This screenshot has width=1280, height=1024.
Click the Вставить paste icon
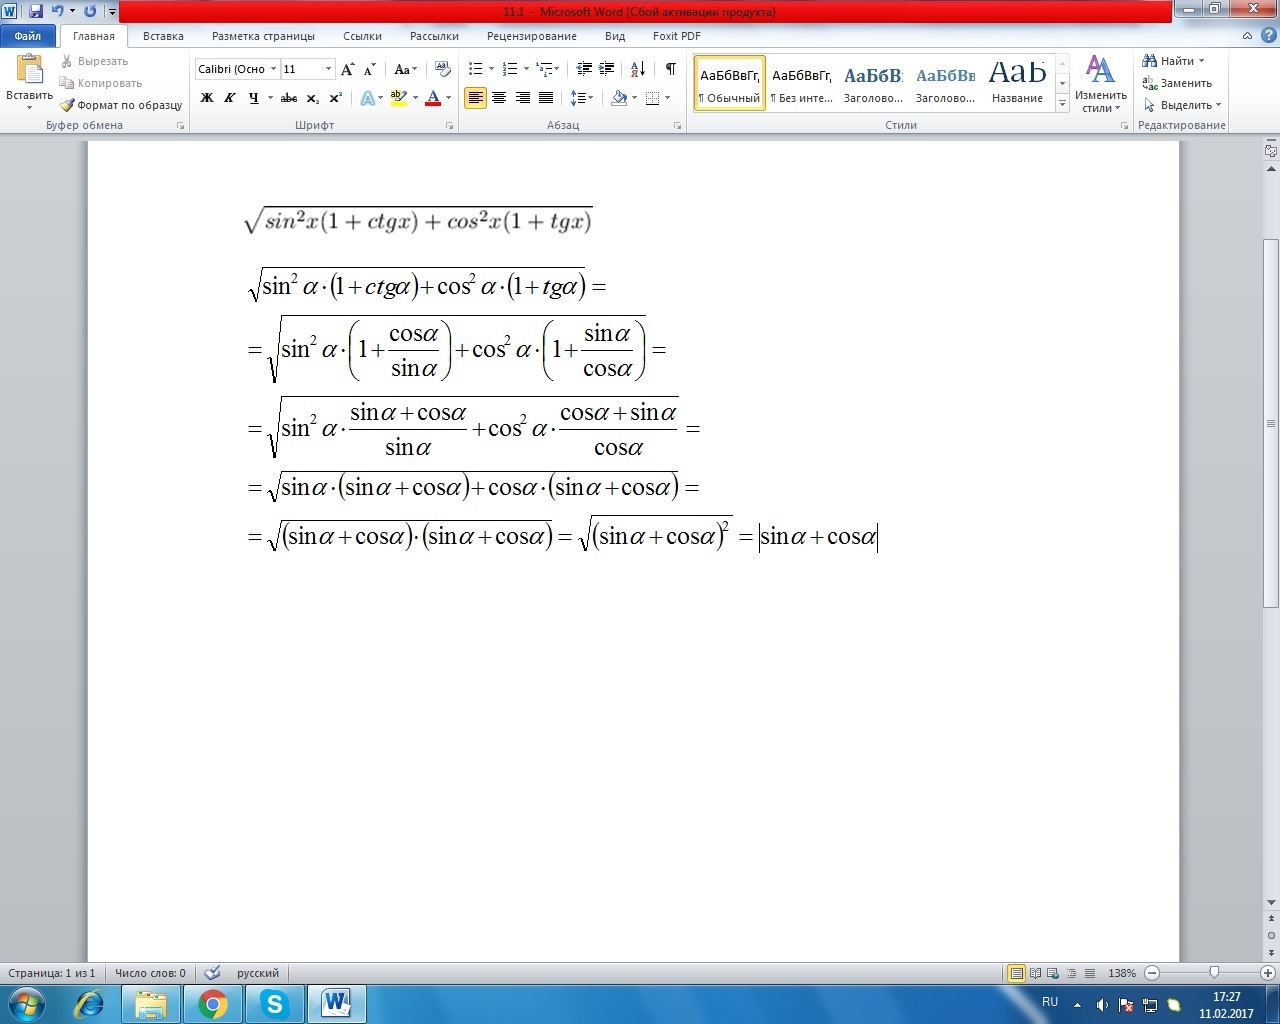pos(29,69)
